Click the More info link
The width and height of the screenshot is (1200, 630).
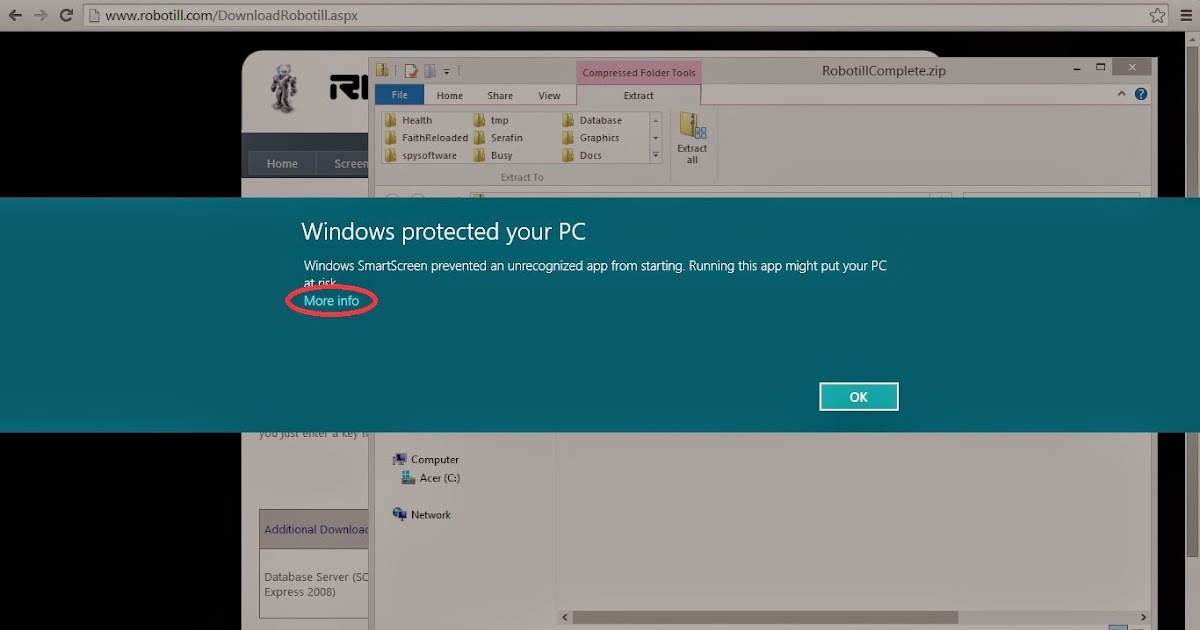coord(331,301)
